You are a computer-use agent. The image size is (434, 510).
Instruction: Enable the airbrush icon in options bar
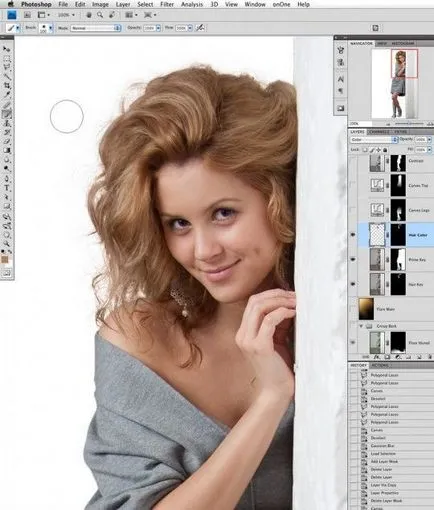coord(200,28)
